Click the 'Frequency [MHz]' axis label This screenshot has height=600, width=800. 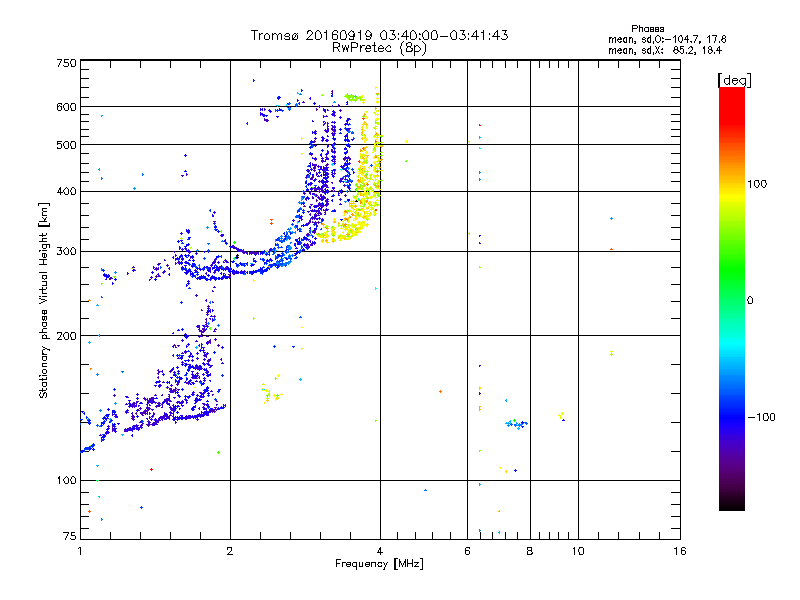coord(379,564)
